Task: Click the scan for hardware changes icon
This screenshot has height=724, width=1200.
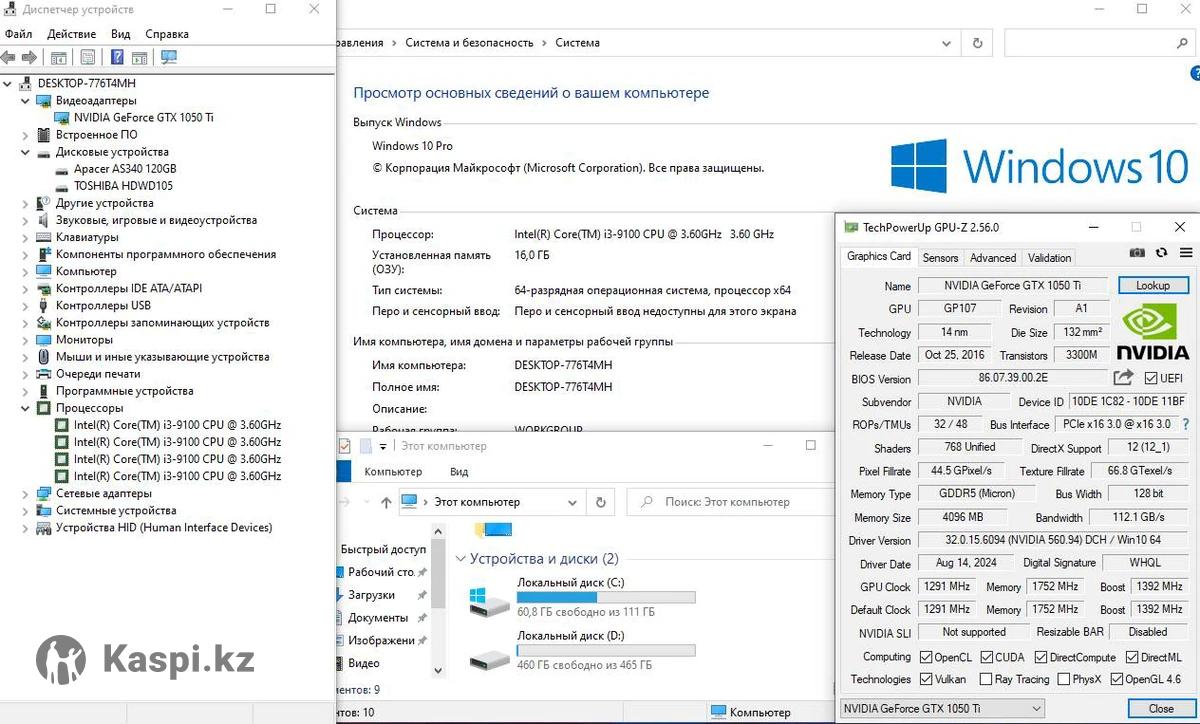Action: click(169, 58)
